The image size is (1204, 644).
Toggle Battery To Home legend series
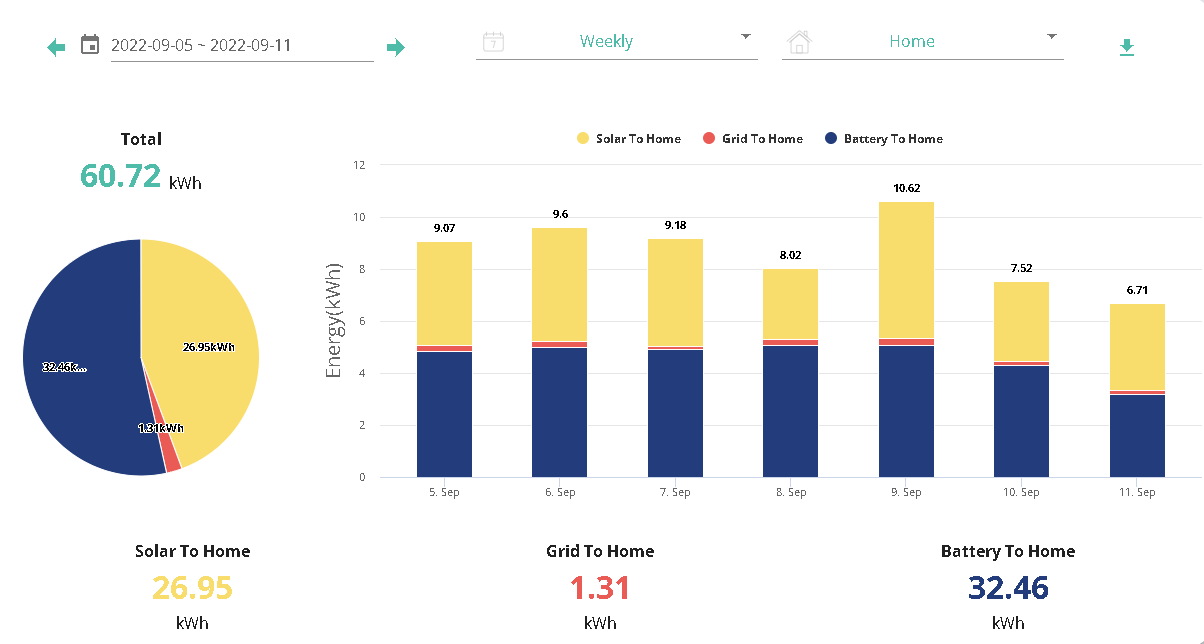tap(884, 139)
